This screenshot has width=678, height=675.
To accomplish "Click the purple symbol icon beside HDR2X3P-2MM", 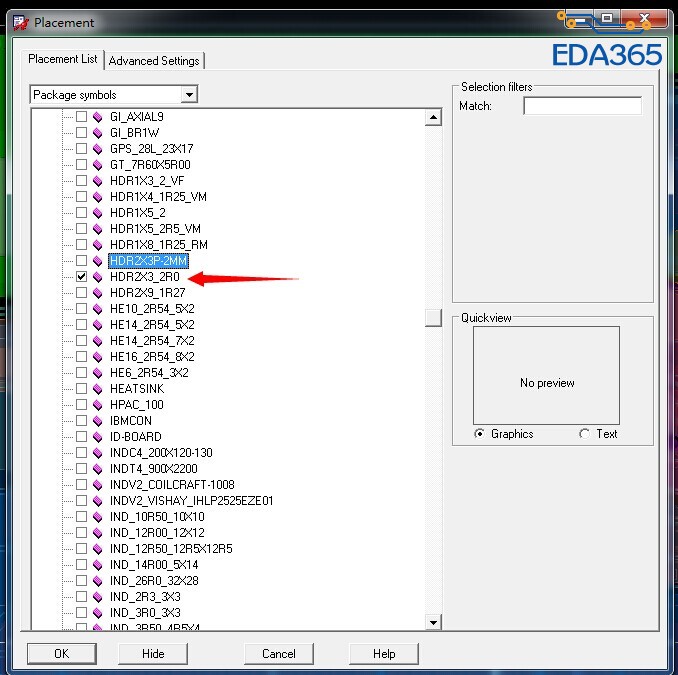I will 98,261.
